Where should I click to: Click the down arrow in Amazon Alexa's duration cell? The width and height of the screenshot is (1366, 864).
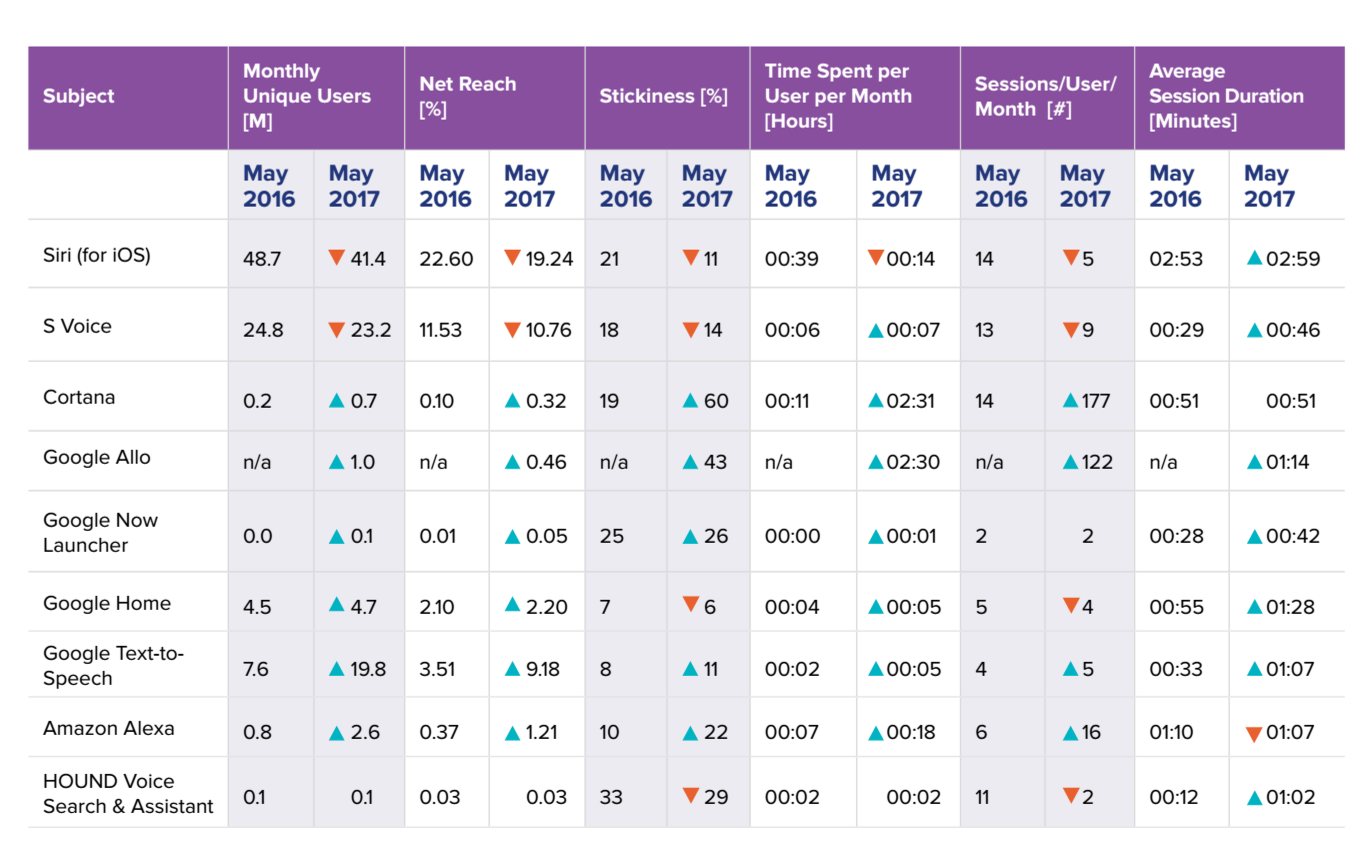point(1254,734)
